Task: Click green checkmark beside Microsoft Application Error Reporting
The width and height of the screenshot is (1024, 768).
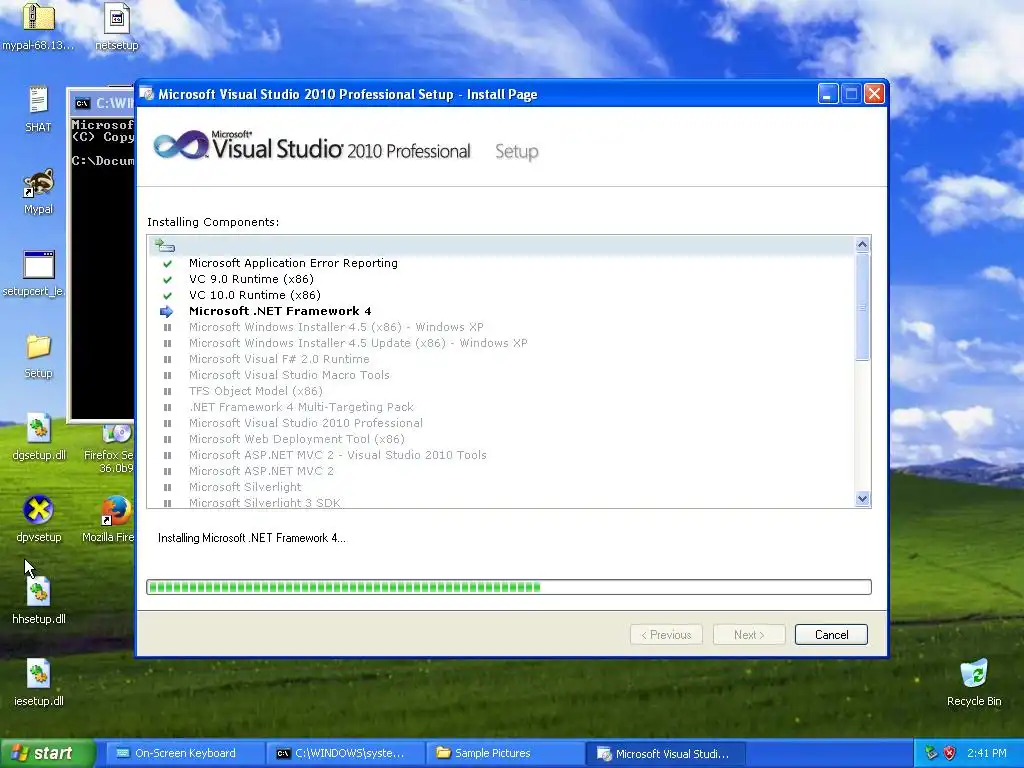Action: coord(167,263)
